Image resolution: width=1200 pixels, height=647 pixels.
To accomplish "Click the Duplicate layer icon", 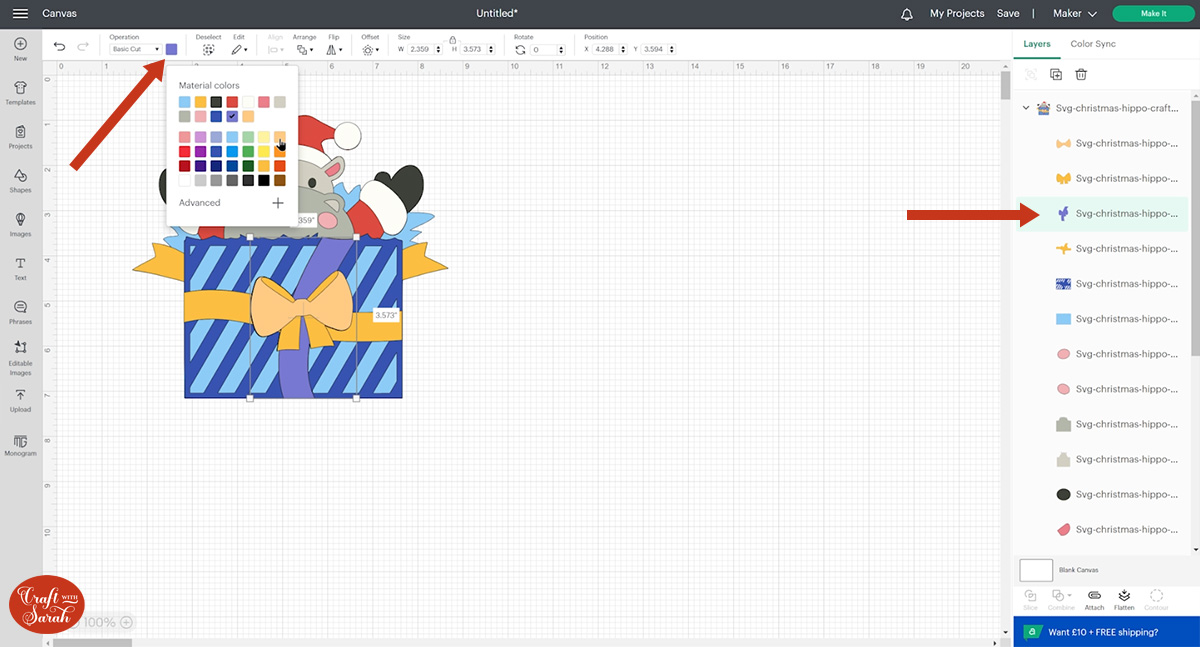I will (1056, 74).
